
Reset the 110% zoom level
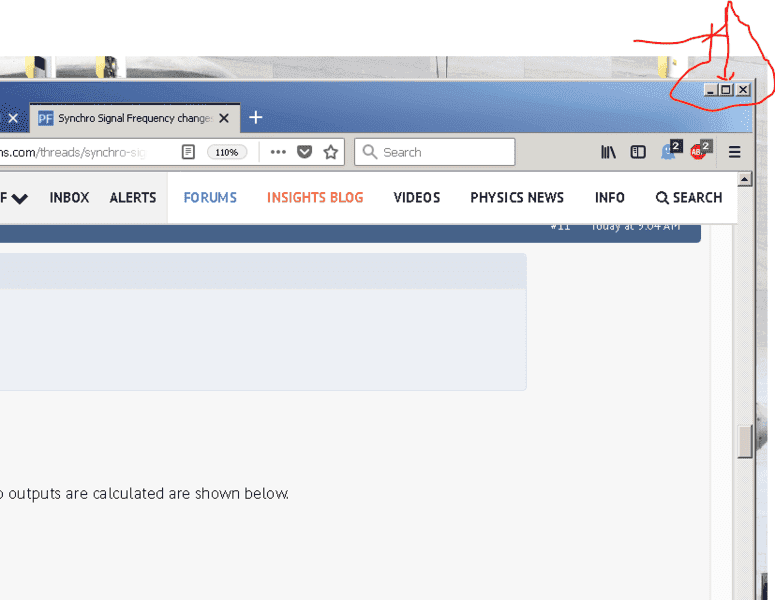click(227, 152)
